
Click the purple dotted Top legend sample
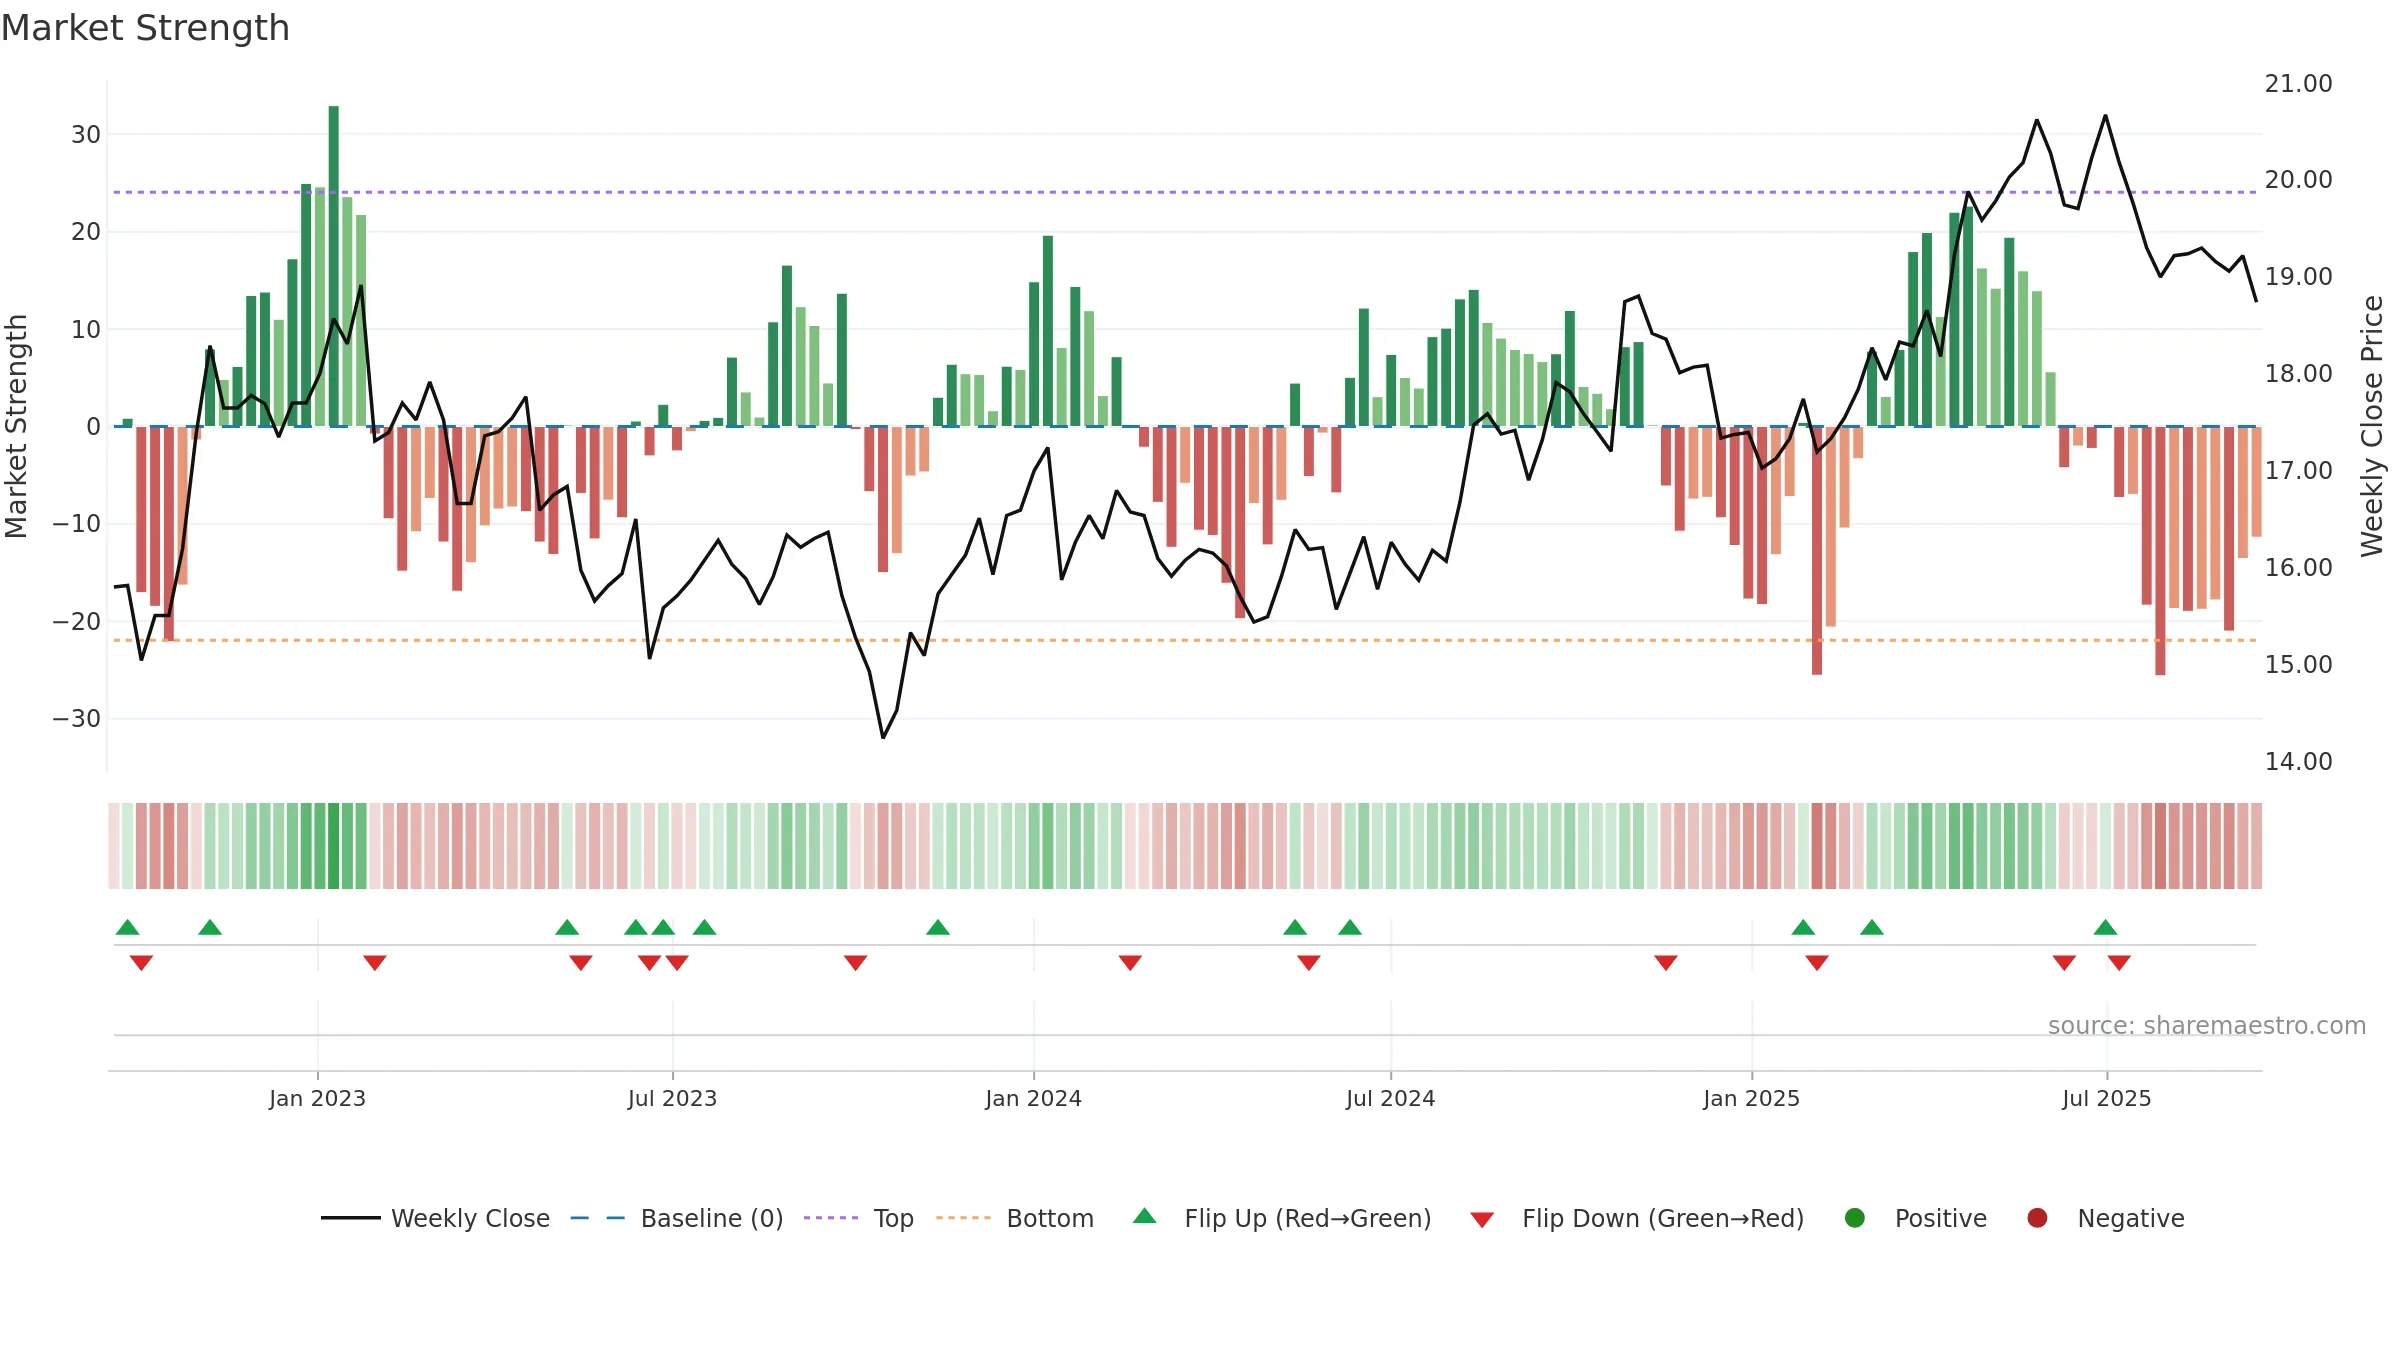[x=831, y=1218]
